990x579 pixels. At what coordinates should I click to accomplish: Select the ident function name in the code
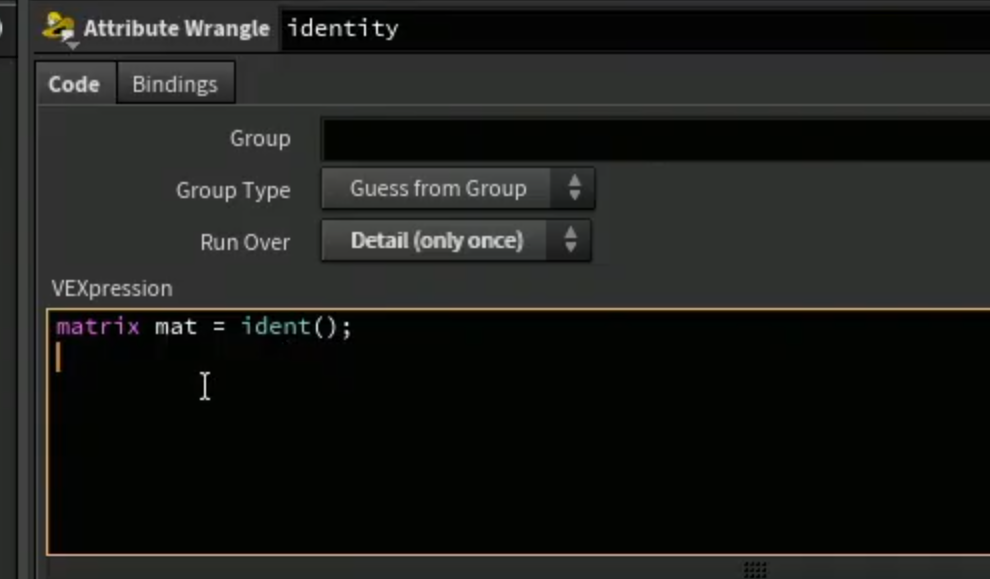click(276, 327)
